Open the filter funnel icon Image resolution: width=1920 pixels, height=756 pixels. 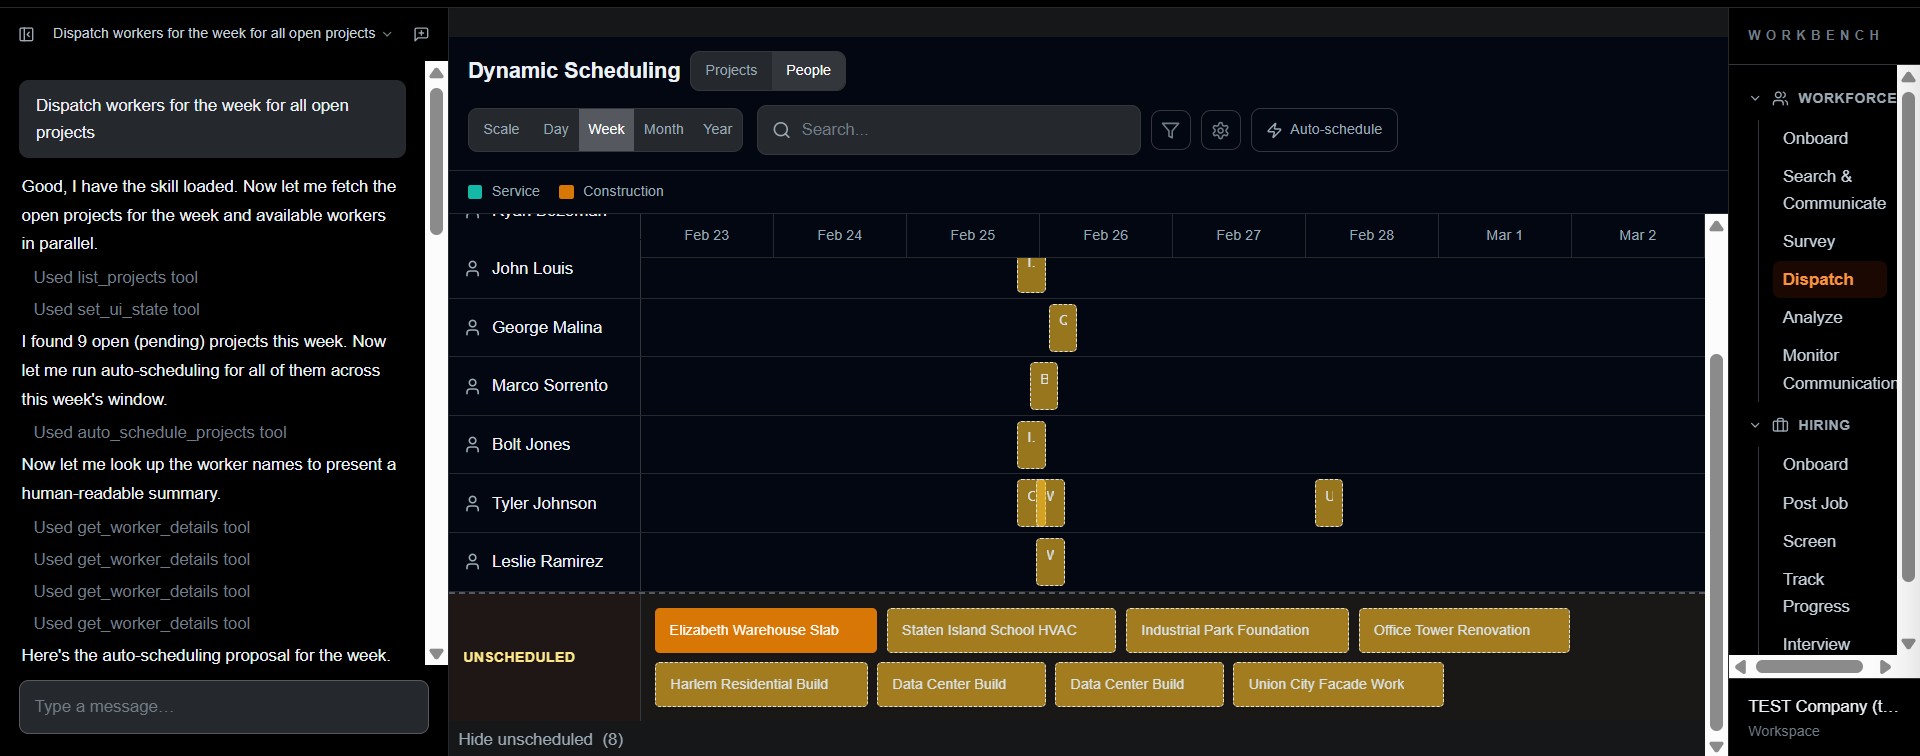[1171, 130]
